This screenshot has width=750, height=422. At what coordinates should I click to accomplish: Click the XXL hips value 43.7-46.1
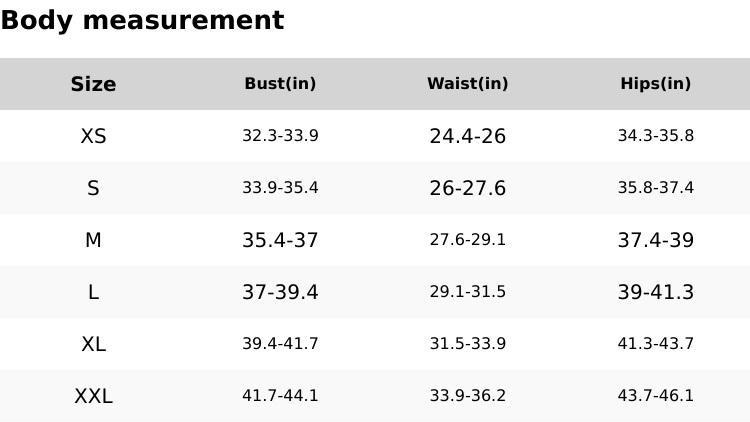click(x=656, y=396)
